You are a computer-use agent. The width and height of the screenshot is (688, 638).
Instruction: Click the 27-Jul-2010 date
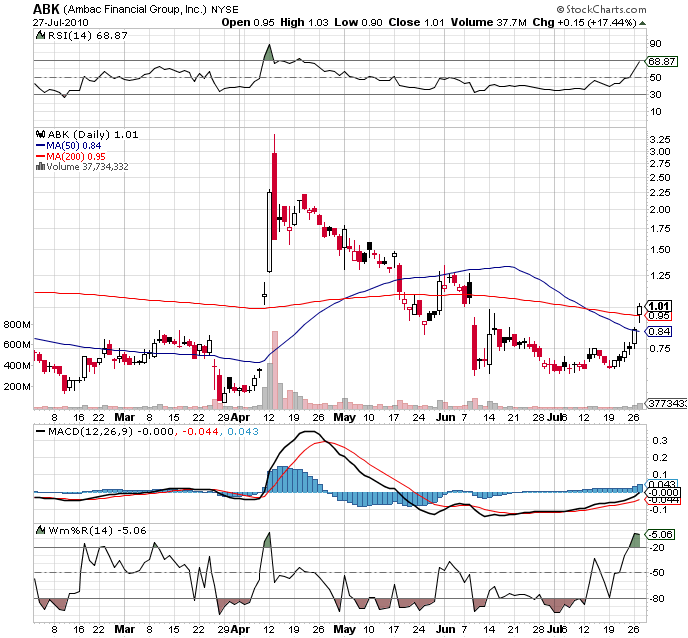(x=61, y=22)
